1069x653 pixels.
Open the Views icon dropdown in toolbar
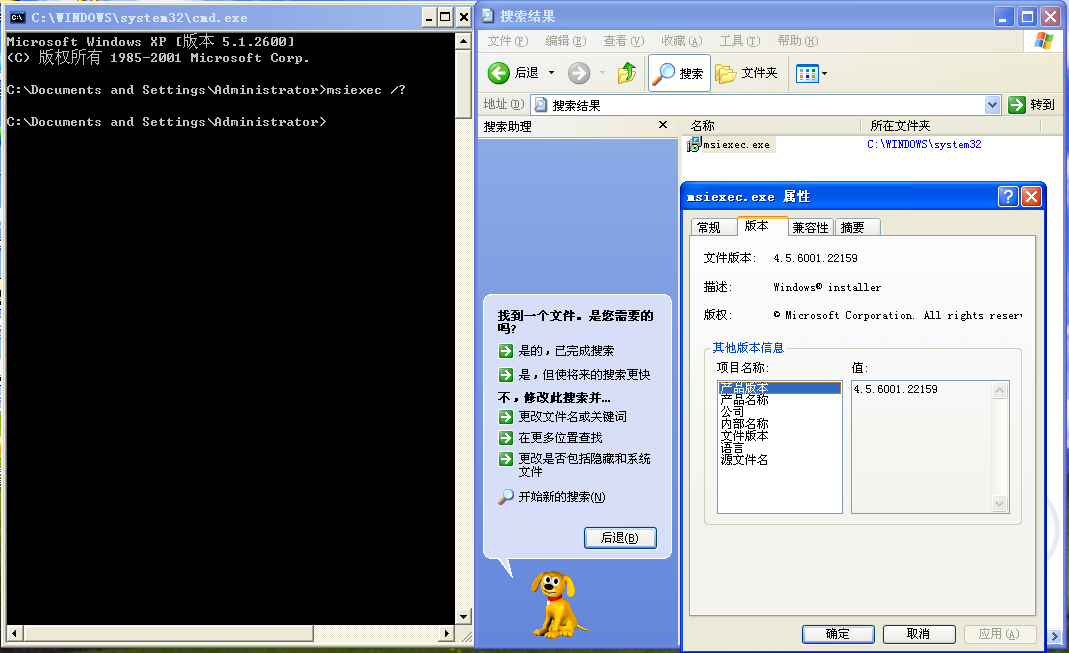(811, 73)
